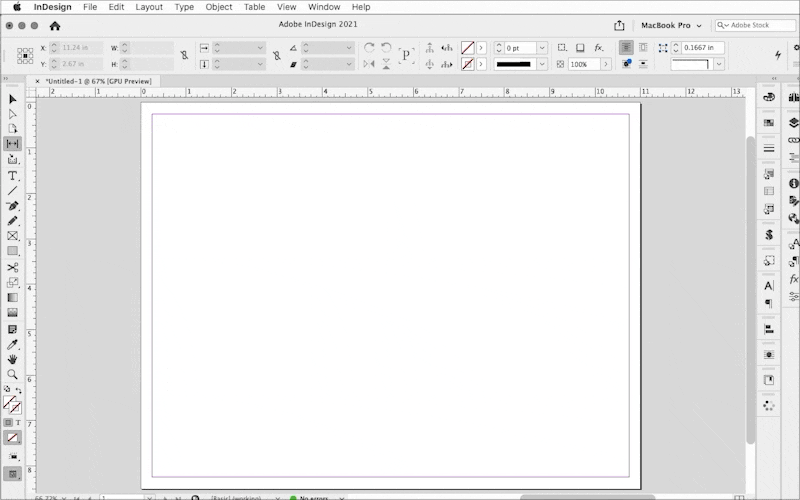Open the Window menu
The width and height of the screenshot is (800, 500).
pos(324,7)
